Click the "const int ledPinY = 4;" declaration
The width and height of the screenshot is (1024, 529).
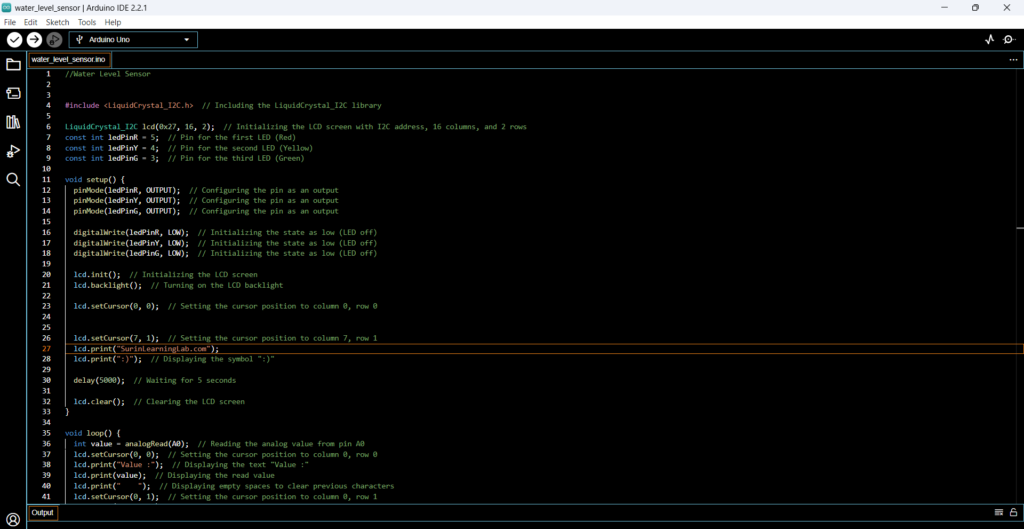coord(112,148)
